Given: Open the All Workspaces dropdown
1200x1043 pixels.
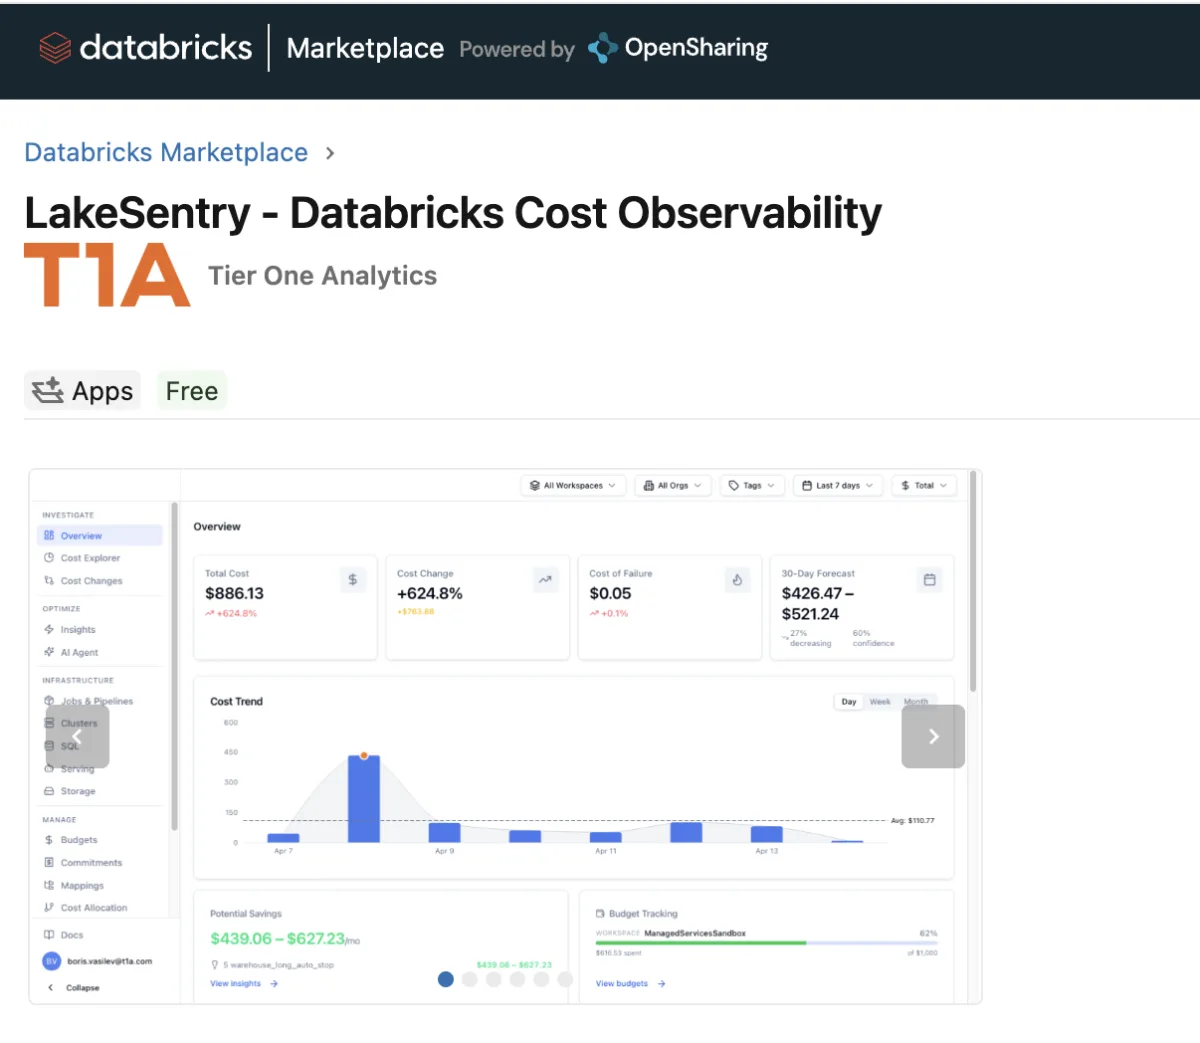Looking at the screenshot, I should [x=573, y=485].
